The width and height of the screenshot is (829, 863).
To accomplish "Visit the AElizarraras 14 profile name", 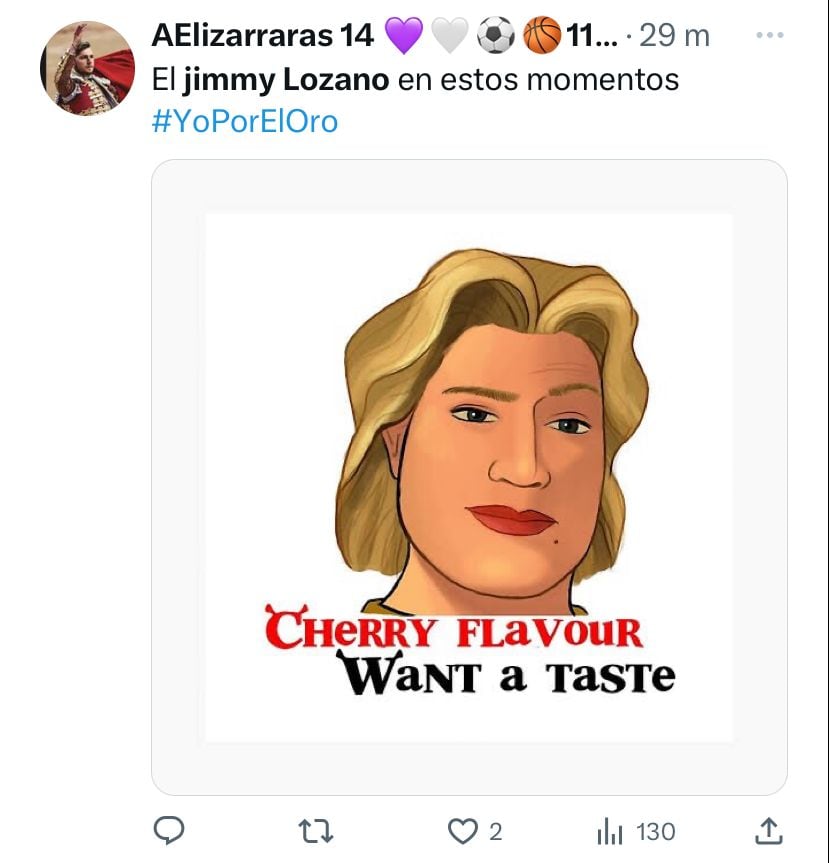I will [262, 36].
